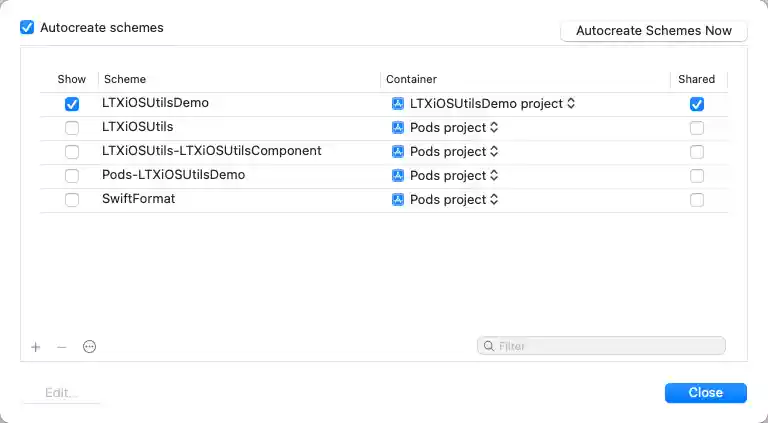Click the Close button
The image size is (768, 423).
(705, 393)
